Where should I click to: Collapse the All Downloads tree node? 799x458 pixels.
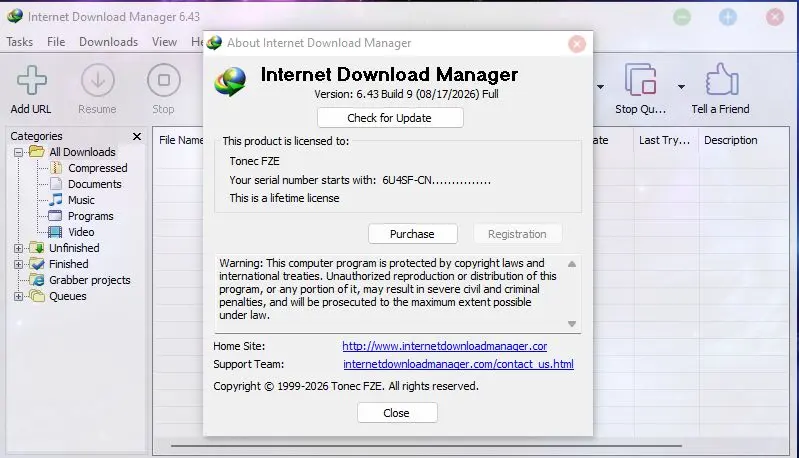point(18,152)
